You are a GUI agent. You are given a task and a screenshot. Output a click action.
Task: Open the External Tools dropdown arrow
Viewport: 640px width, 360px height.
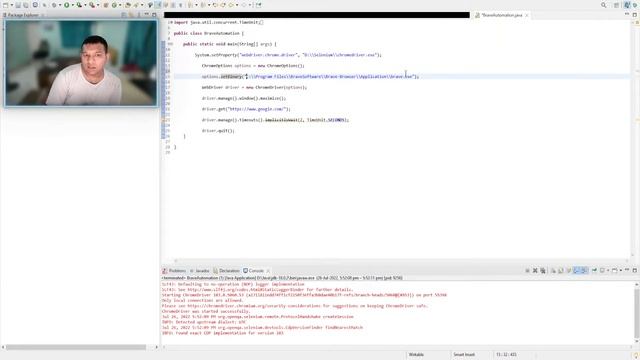(x=98, y=5)
